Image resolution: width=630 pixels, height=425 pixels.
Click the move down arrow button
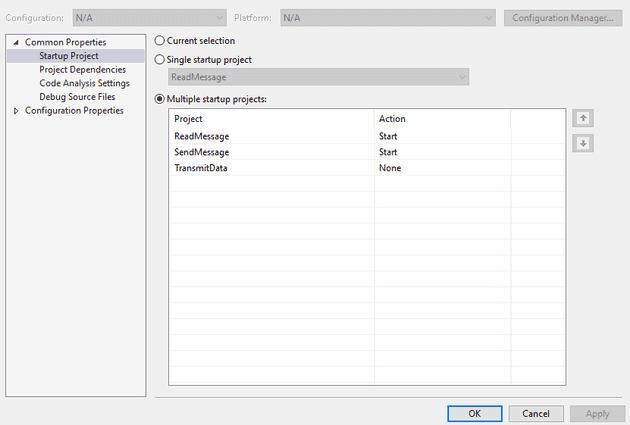click(583, 143)
